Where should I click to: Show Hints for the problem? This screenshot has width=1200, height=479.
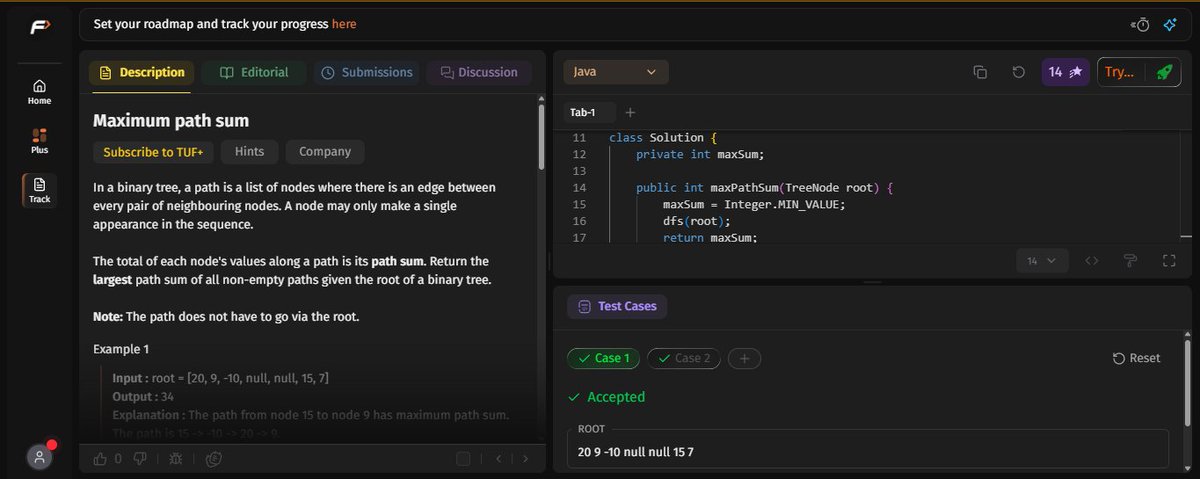250,152
